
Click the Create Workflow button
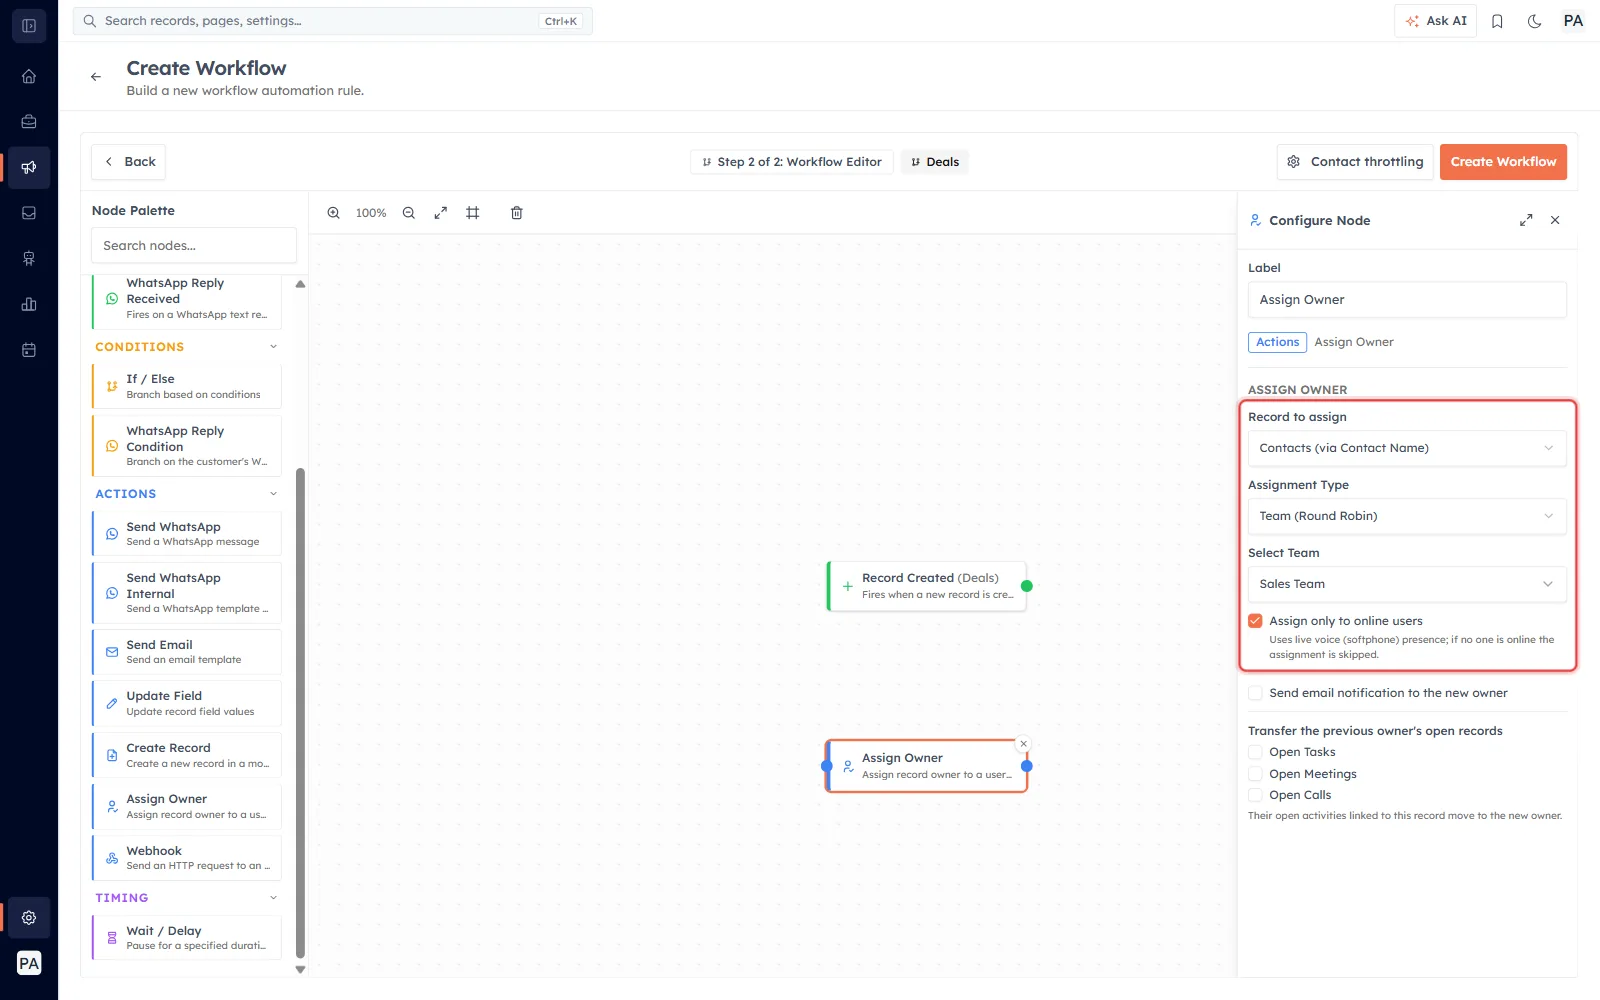click(x=1503, y=162)
